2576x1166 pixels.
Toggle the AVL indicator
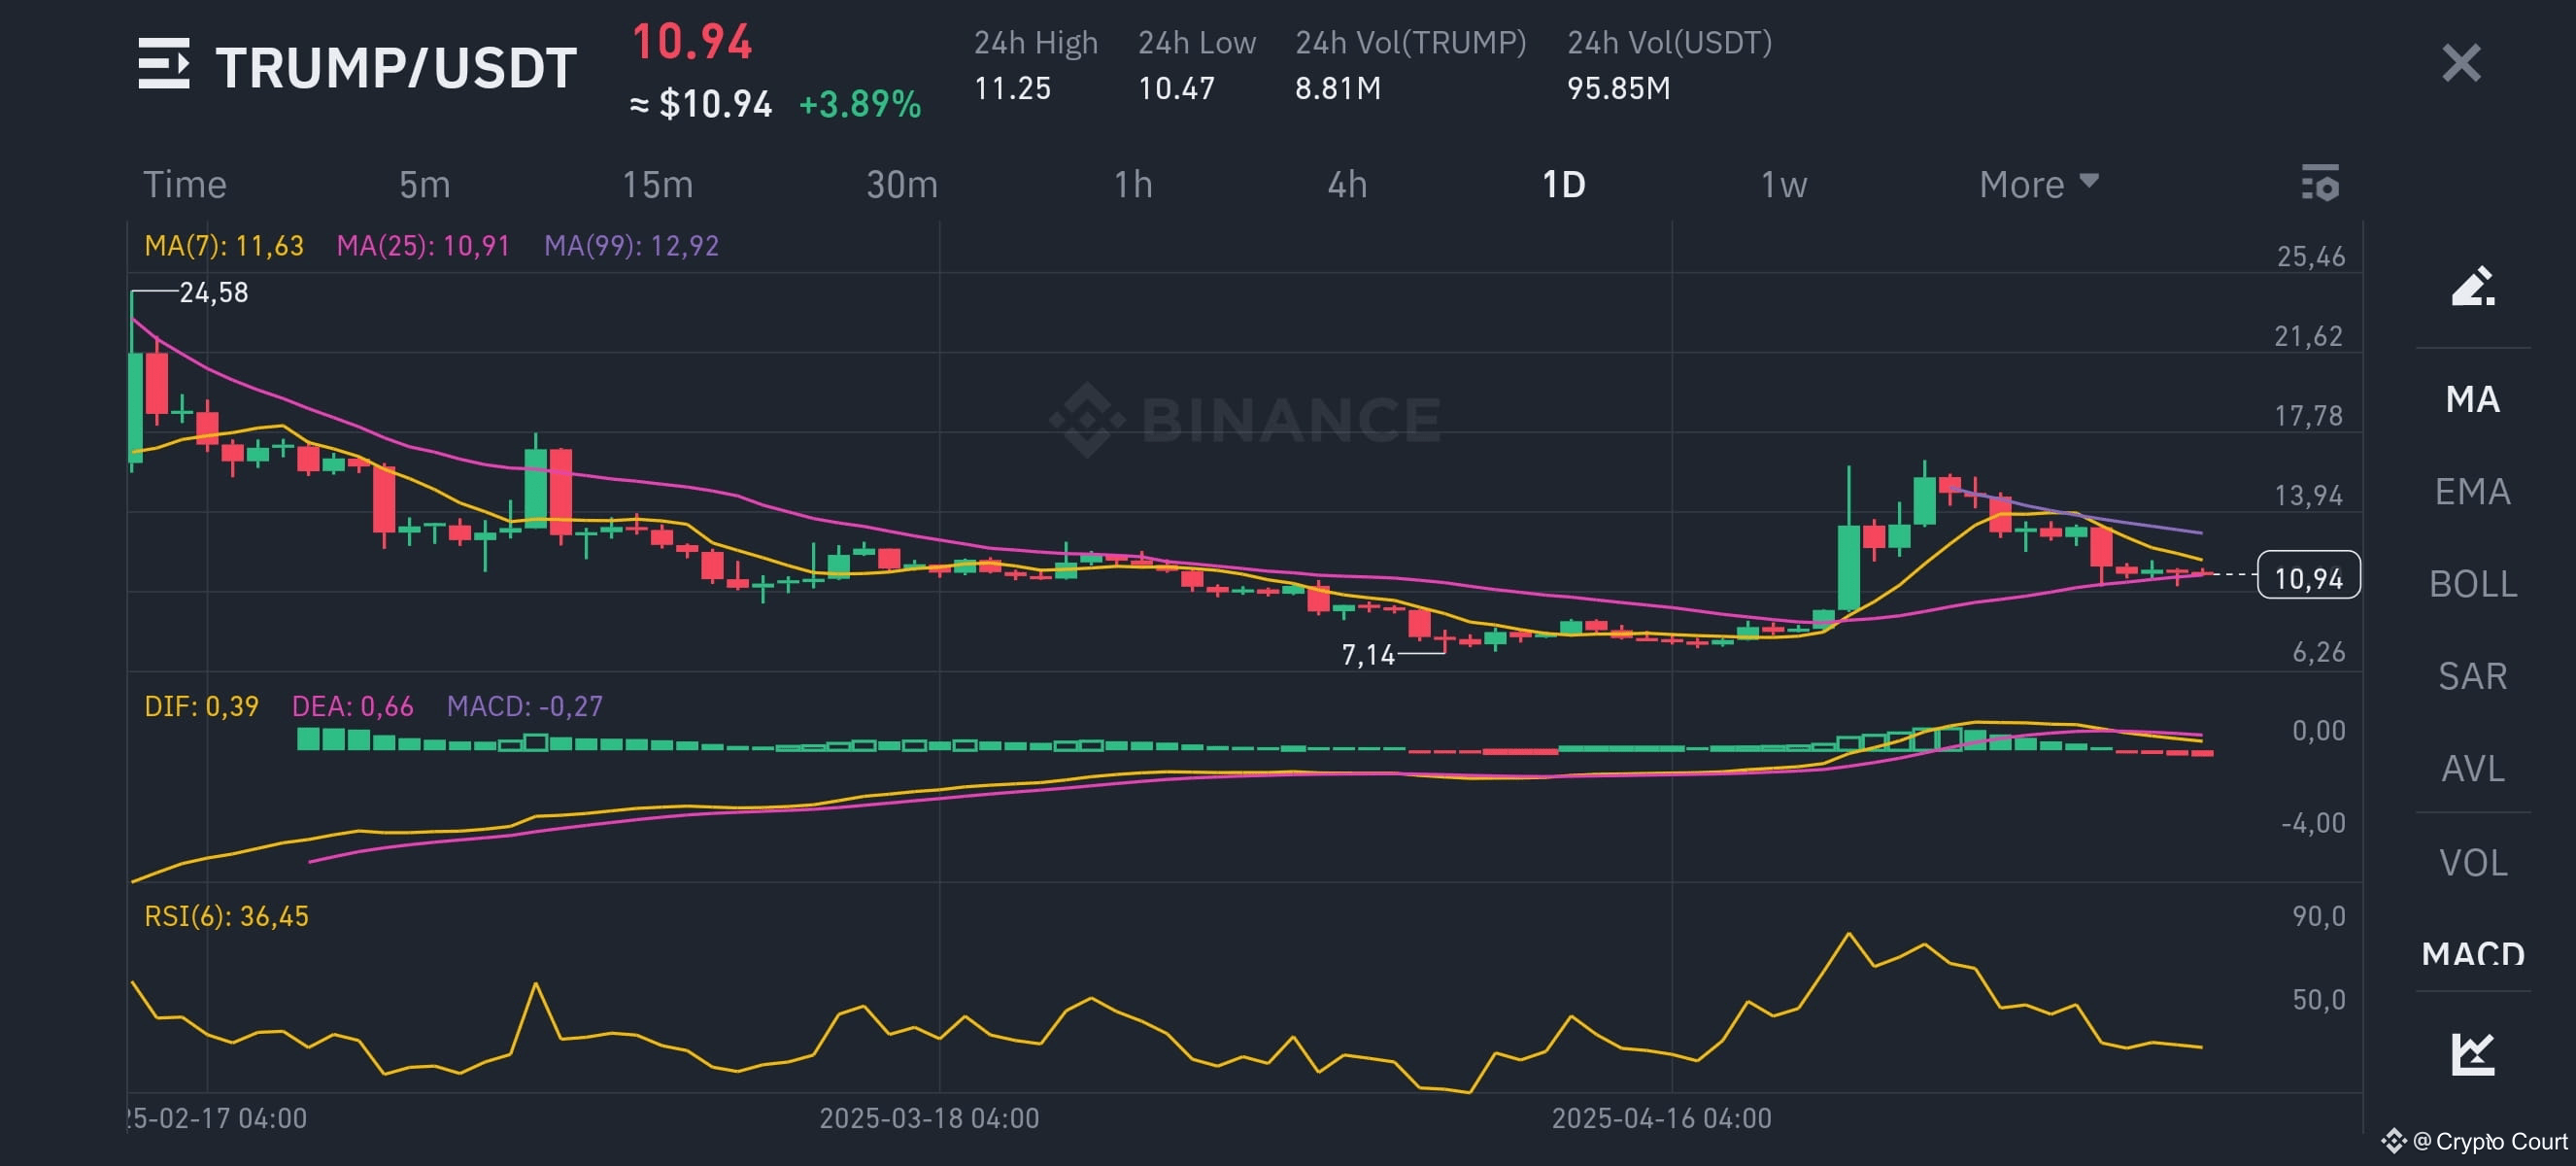pyautogui.click(x=2472, y=768)
